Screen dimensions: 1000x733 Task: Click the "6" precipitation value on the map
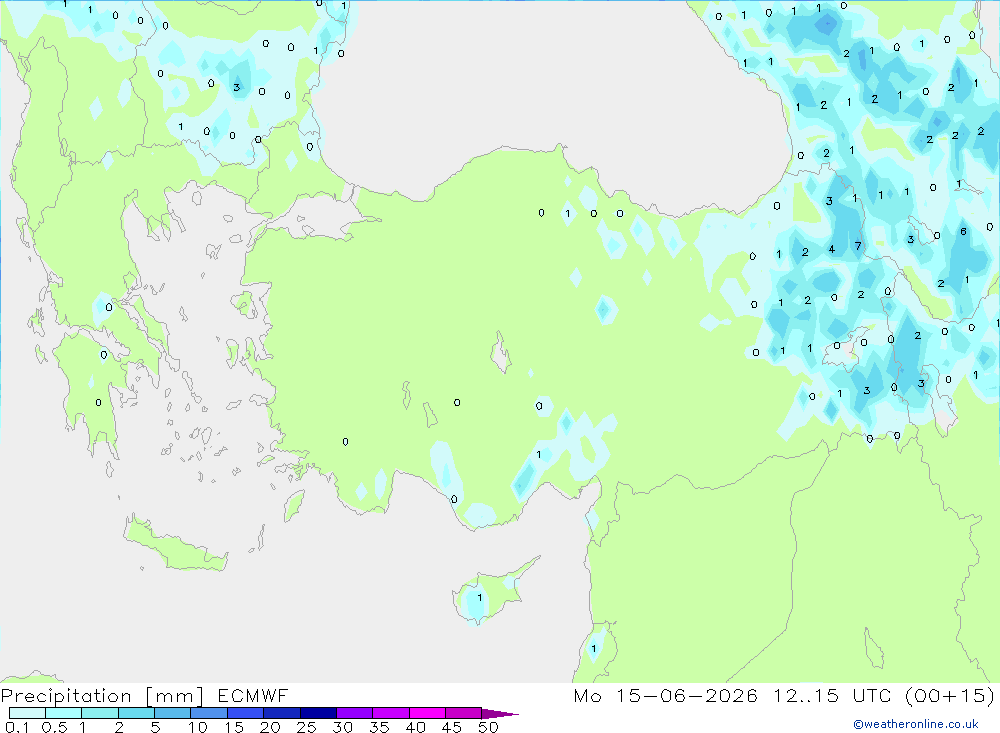pos(964,232)
